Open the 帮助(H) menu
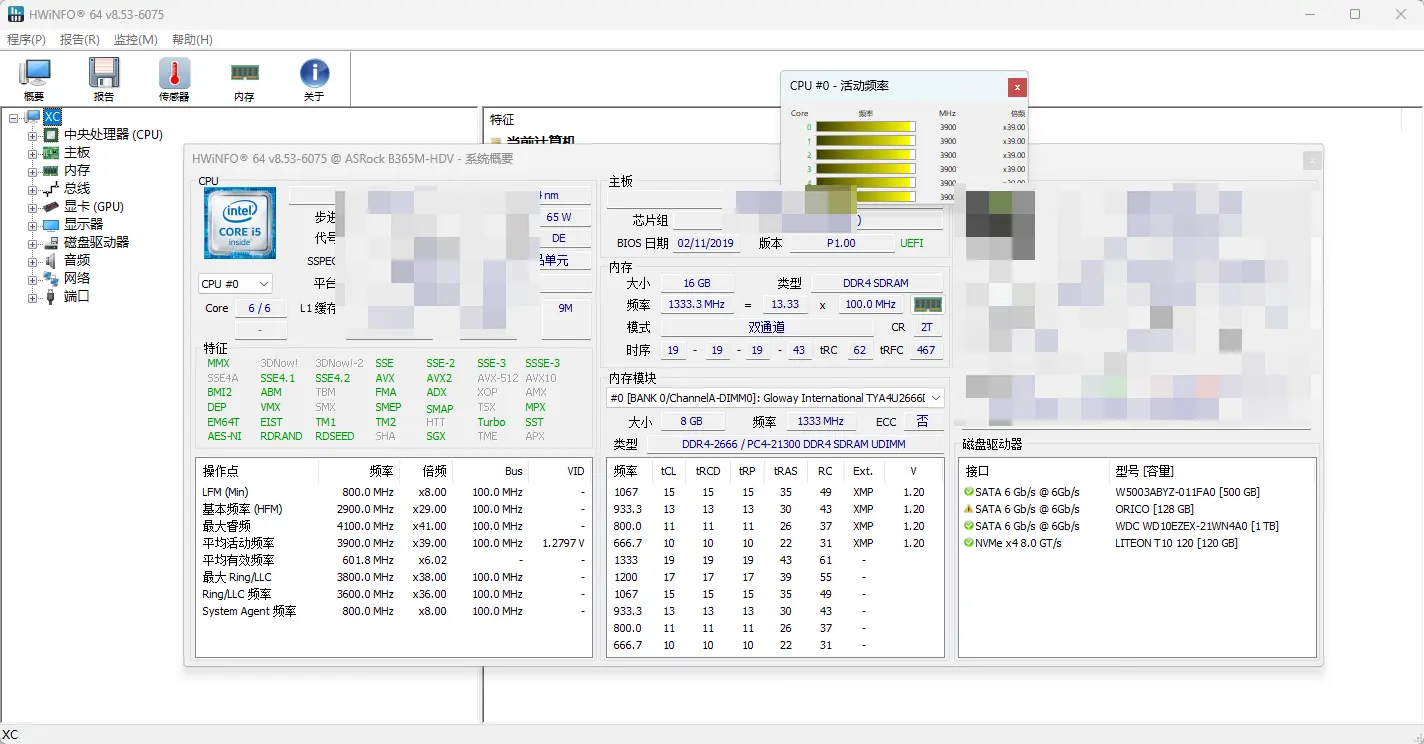 192,40
